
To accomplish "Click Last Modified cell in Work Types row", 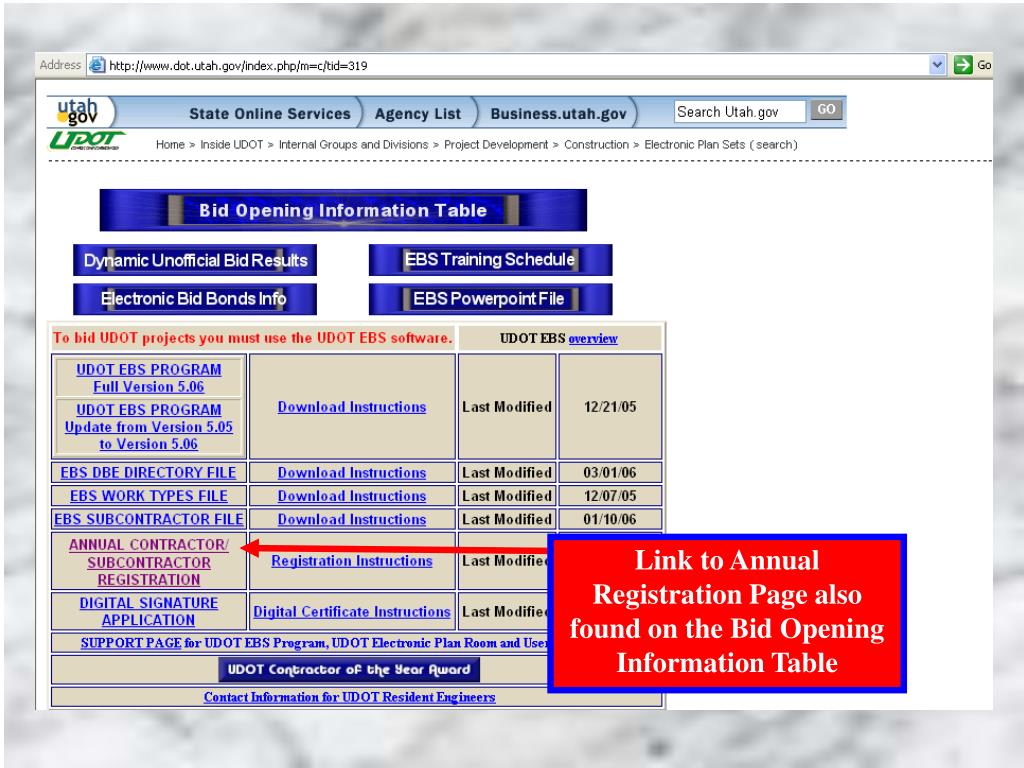I will [x=507, y=496].
